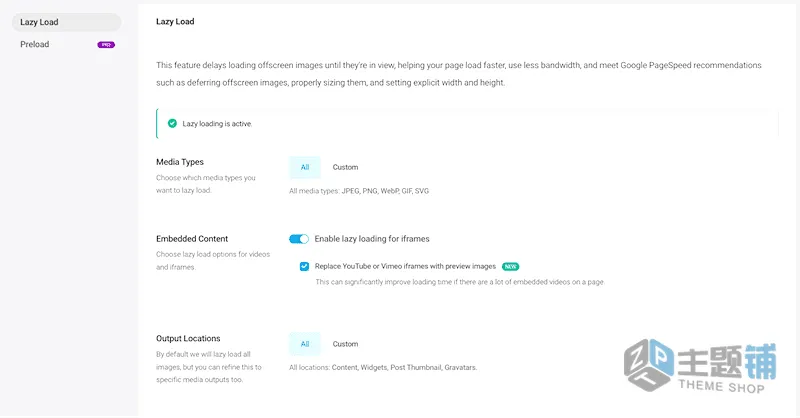Select Custom under Media Types
This screenshot has width=800, height=418.
click(345, 167)
